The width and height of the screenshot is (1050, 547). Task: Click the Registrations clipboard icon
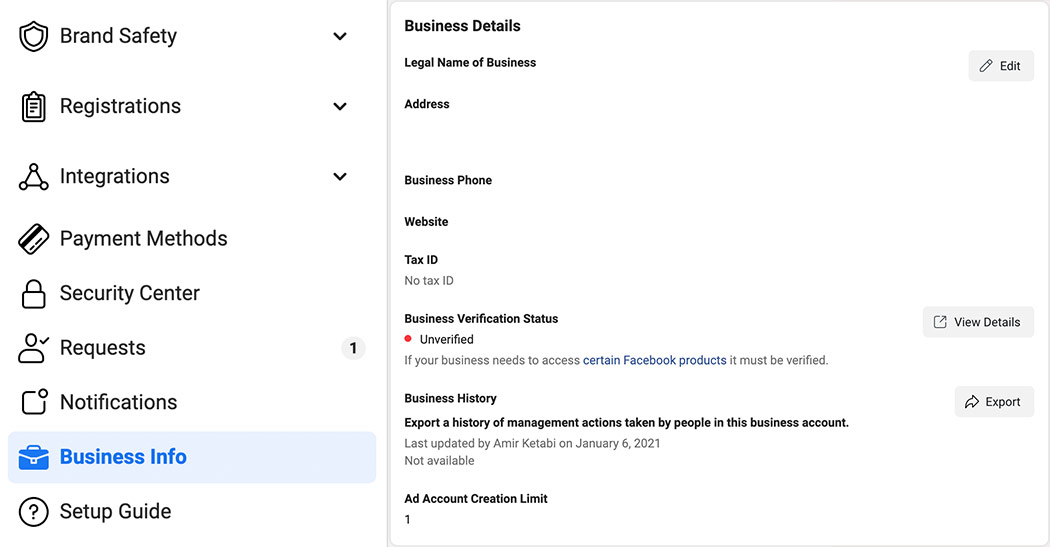(x=33, y=106)
